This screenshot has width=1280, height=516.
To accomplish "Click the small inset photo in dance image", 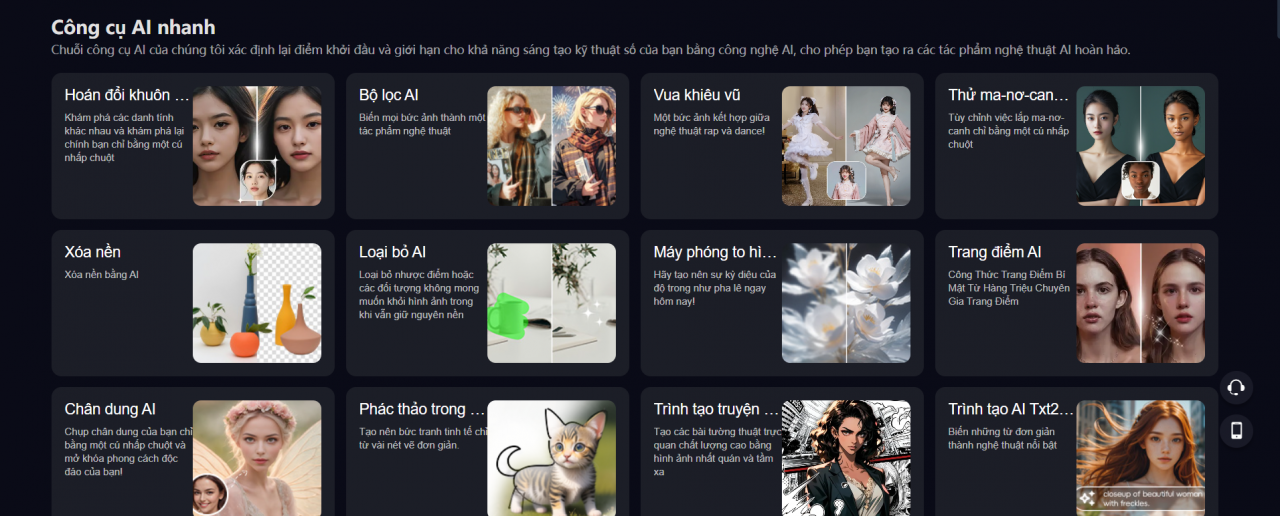I will click(846, 182).
